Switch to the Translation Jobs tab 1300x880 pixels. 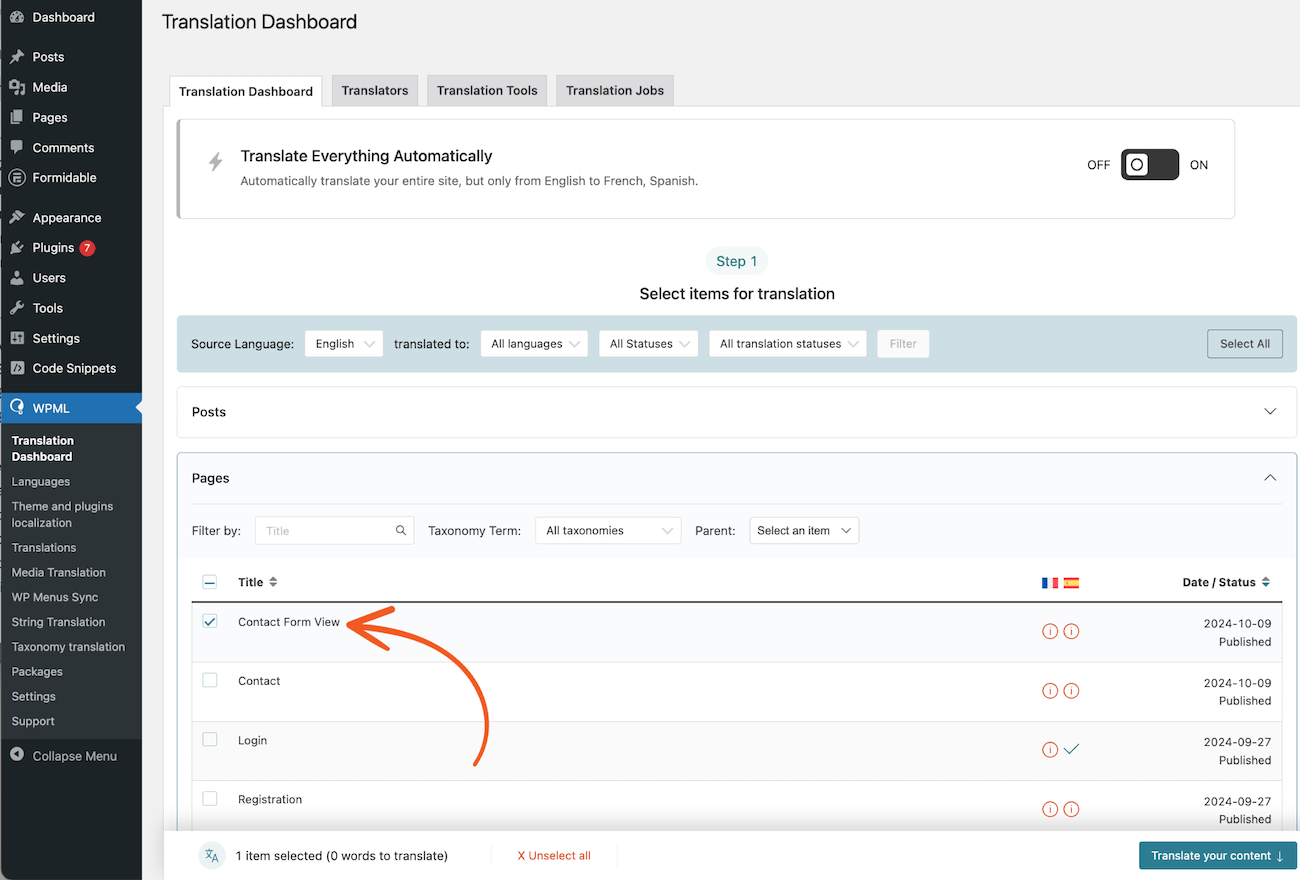(x=615, y=90)
